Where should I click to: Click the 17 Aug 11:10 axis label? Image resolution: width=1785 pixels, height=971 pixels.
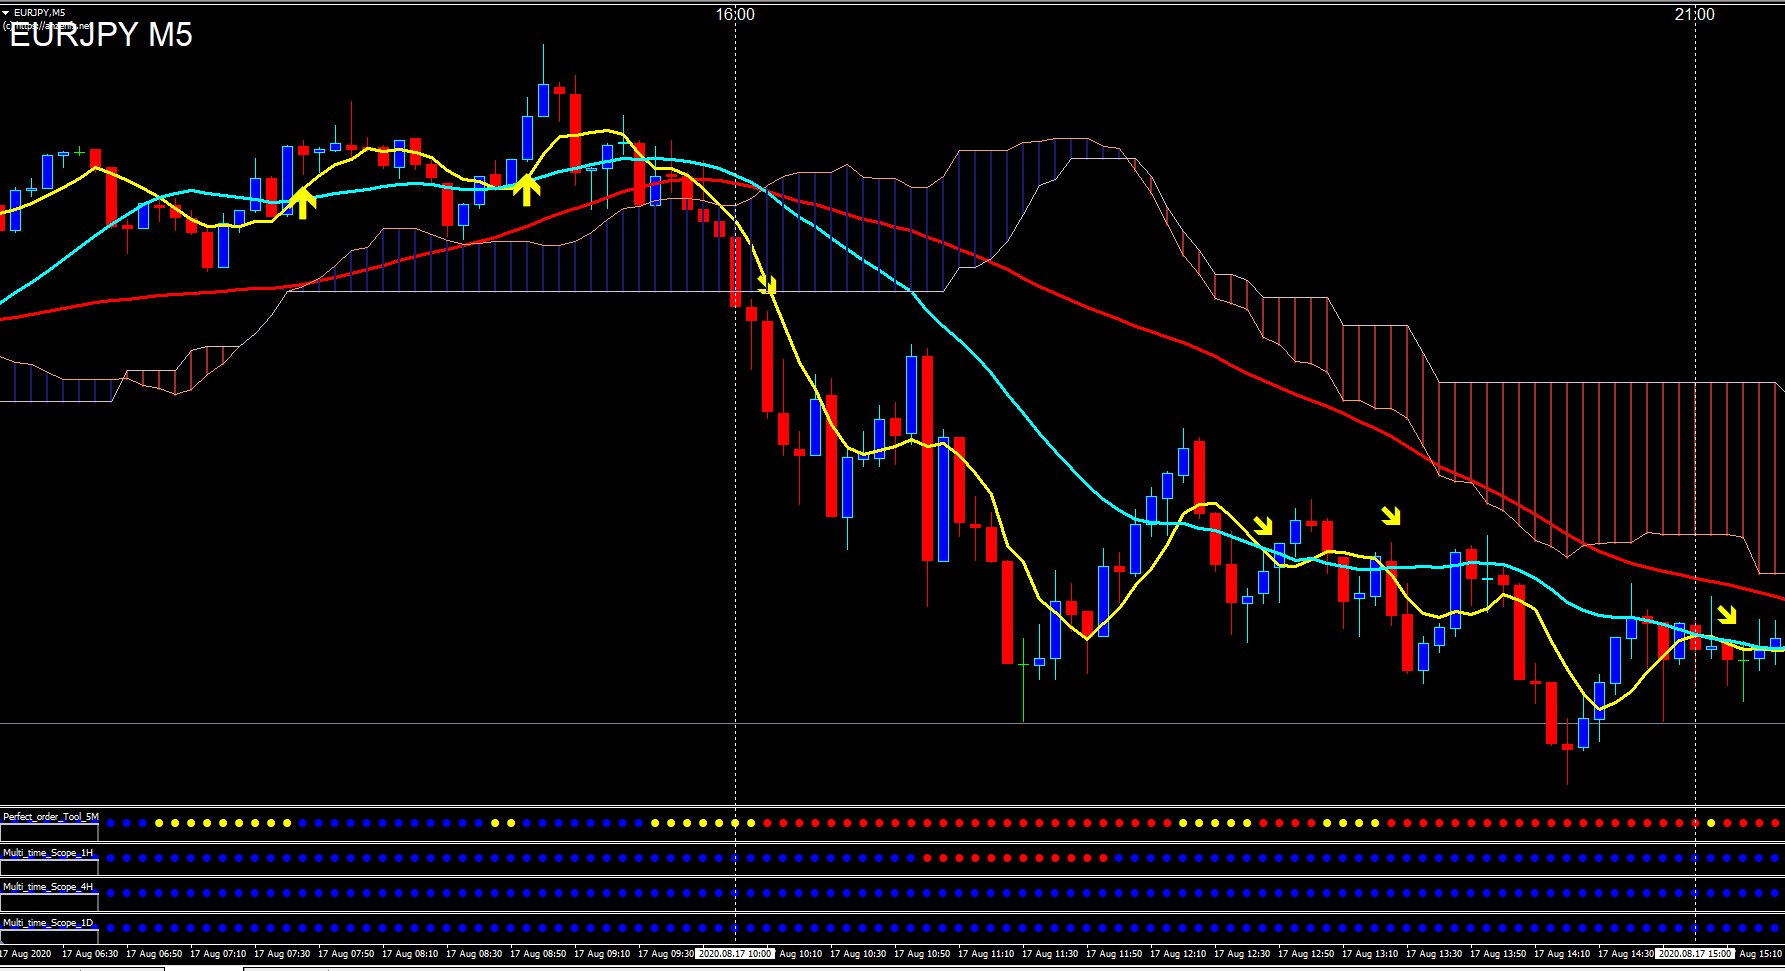click(x=986, y=954)
